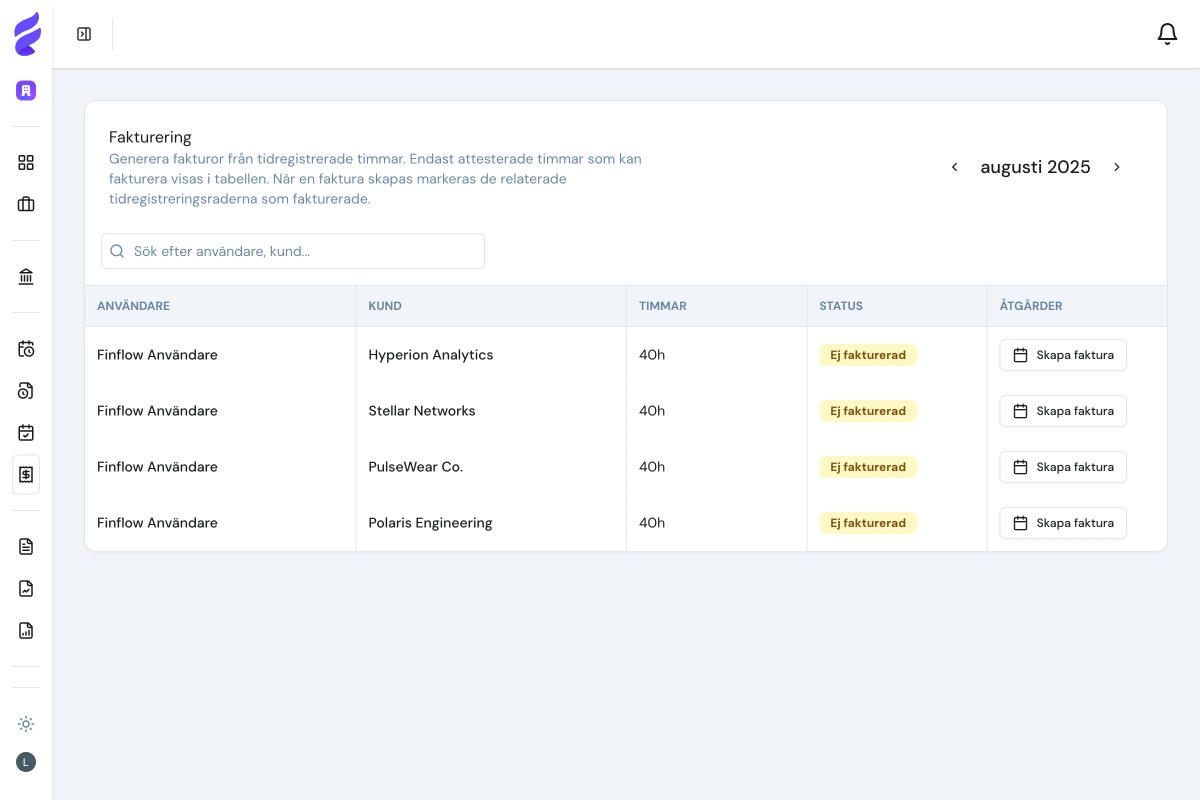This screenshot has width=1200, height=800.
Task: Open the L user profile avatar
Action: pos(26,761)
